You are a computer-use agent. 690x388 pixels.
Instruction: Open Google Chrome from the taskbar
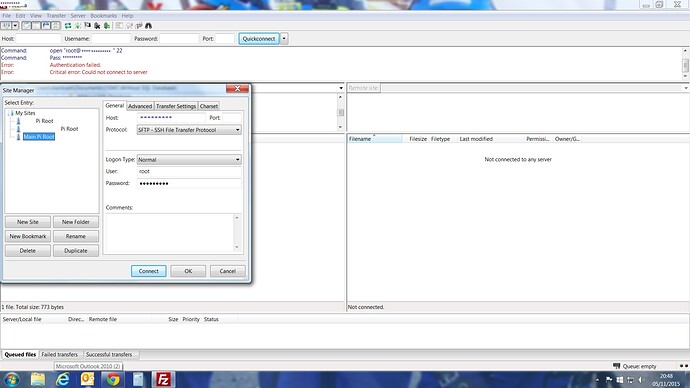point(113,379)
